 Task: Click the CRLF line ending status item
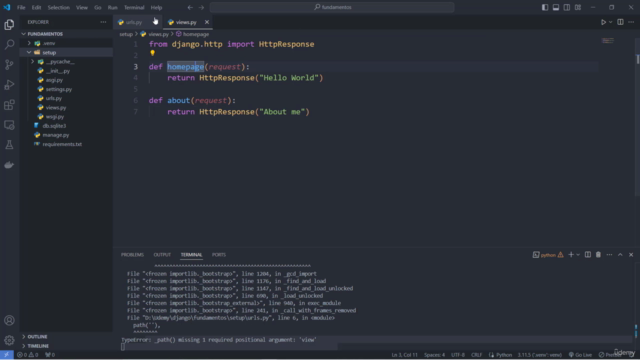(x=476, y=355)
